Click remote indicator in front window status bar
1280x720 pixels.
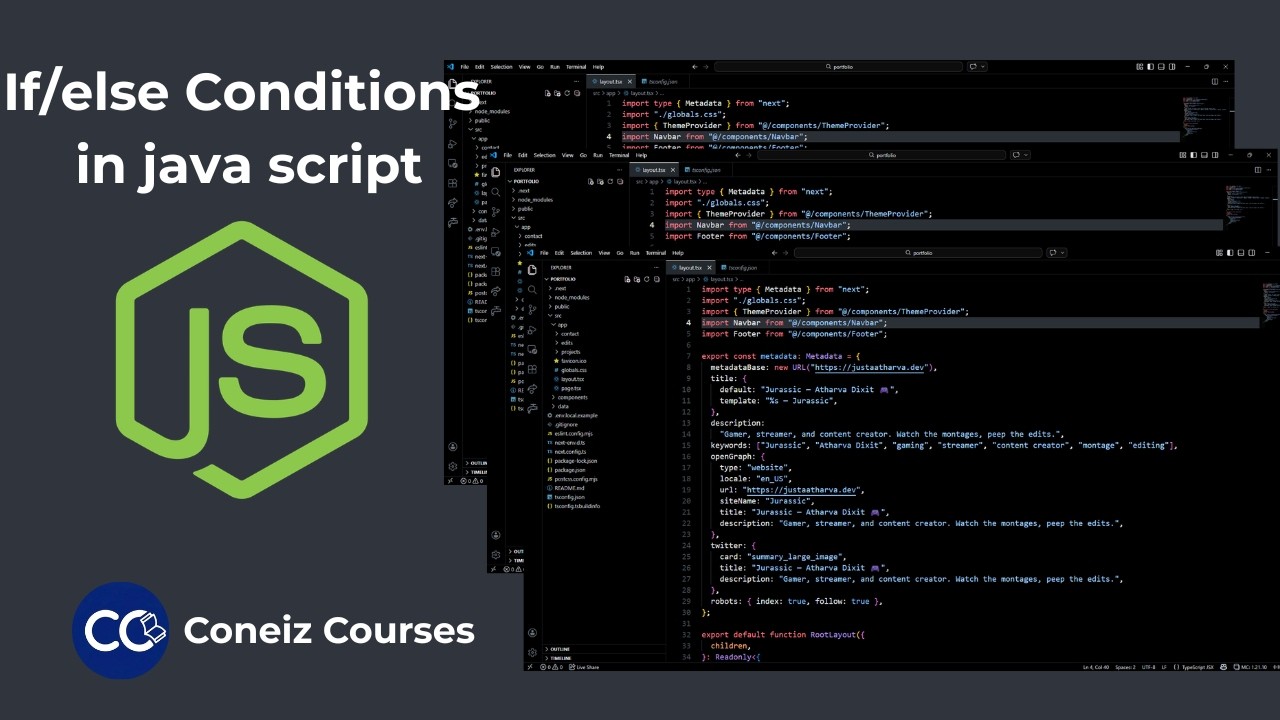click(x=529, y=667)
